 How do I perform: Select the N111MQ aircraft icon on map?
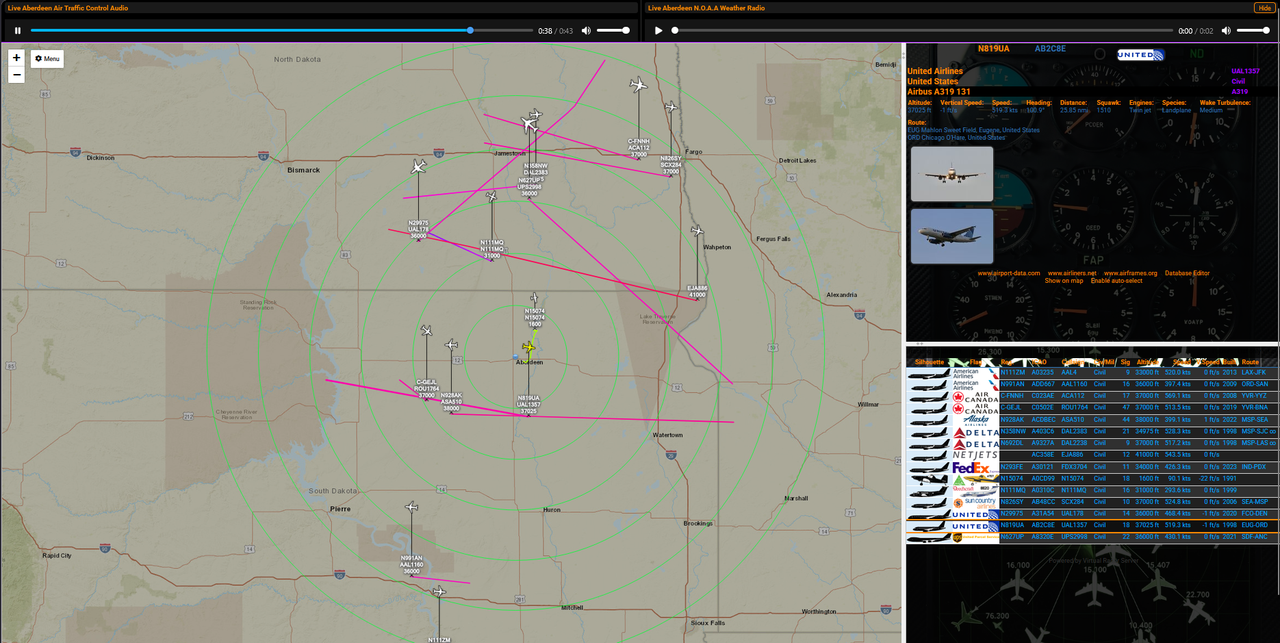click(x=491, y=196)
